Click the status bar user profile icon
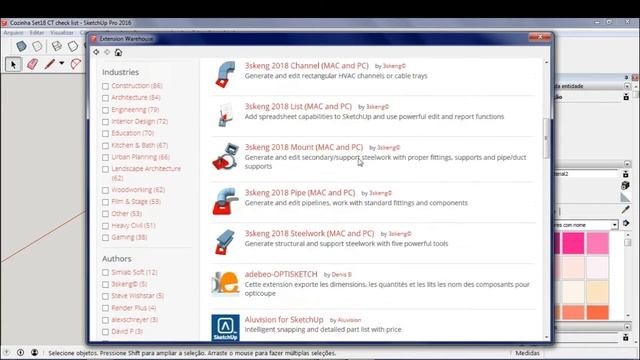The height and width of the screenshot is (360, 640). coord(35,352)
